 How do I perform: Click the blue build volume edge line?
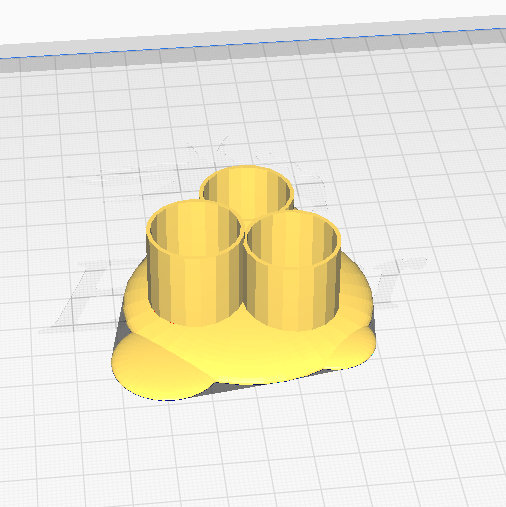pos(253,43)
